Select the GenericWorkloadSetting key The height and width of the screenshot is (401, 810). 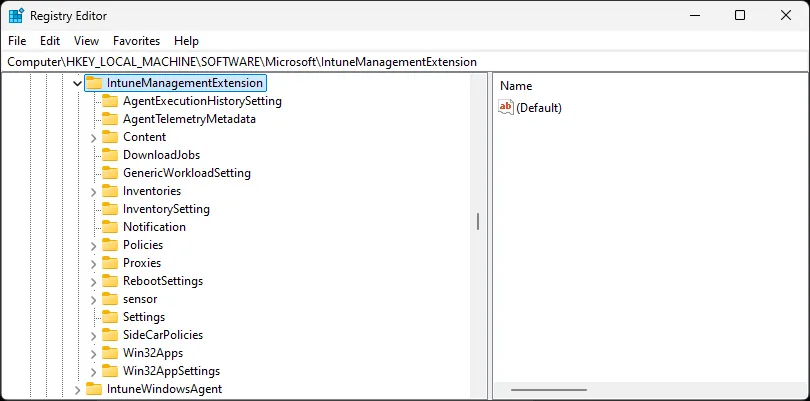point(186,173)
